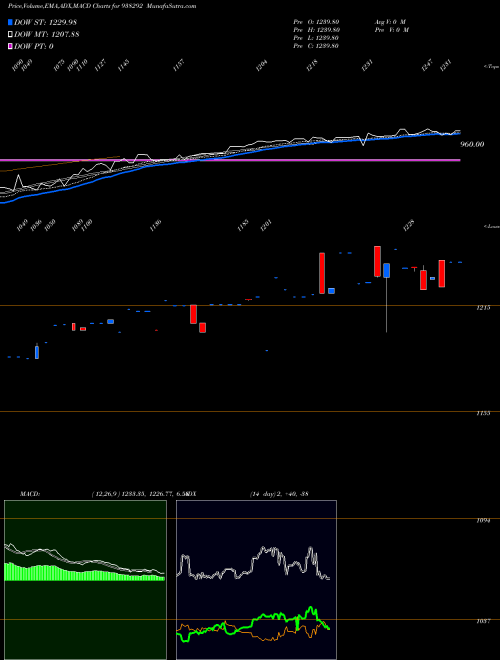Select the 'DOW MT: 1207.88' legend text

point(47,34)
